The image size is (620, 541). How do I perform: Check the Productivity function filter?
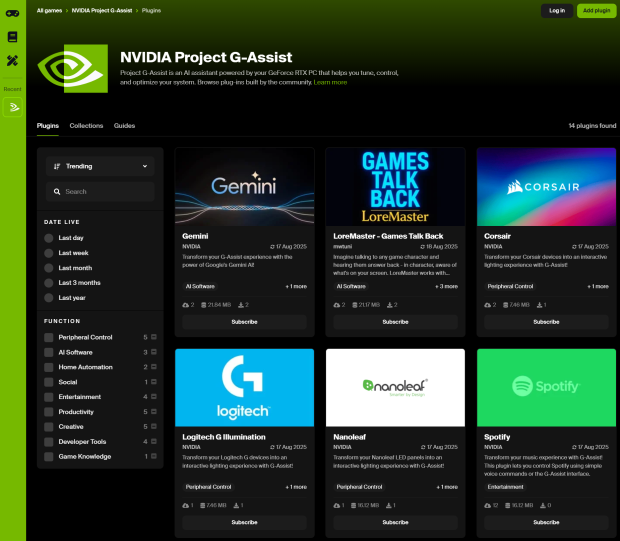point(49,412)
